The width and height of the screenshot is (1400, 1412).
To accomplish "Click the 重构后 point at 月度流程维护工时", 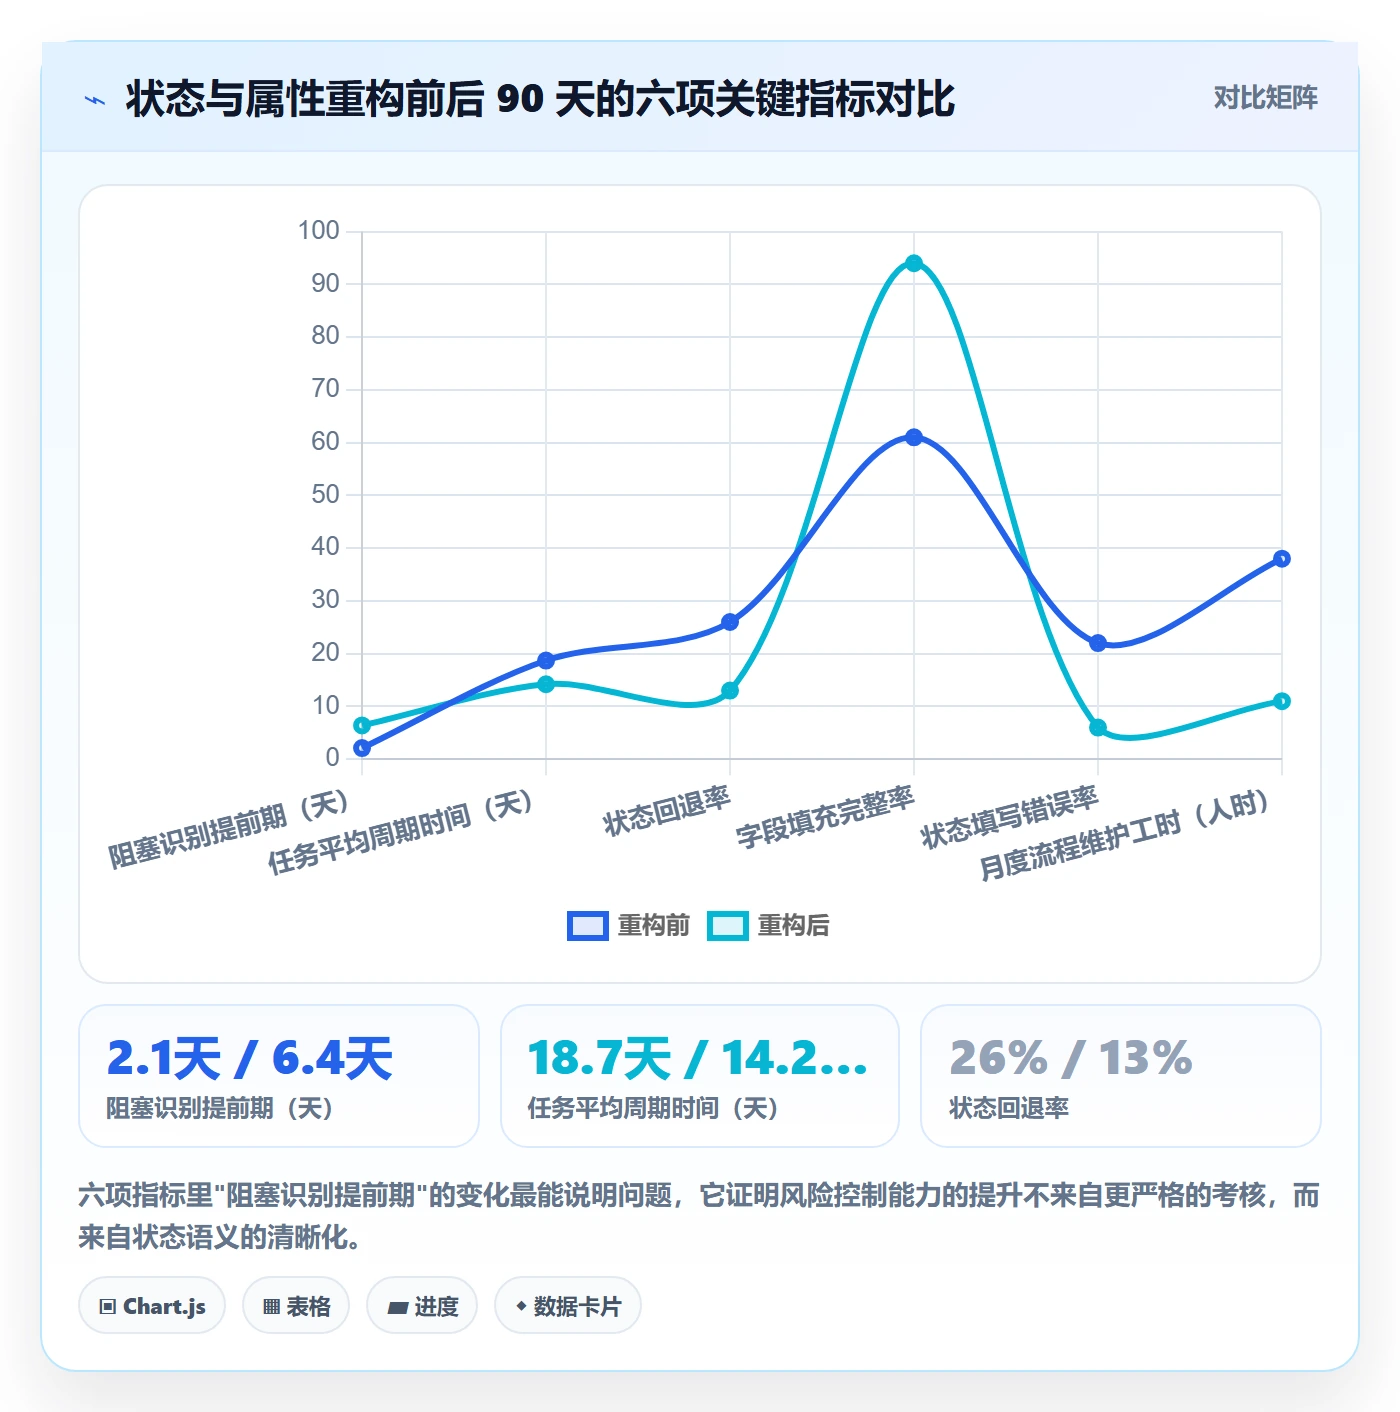I will coord(1282,701).
